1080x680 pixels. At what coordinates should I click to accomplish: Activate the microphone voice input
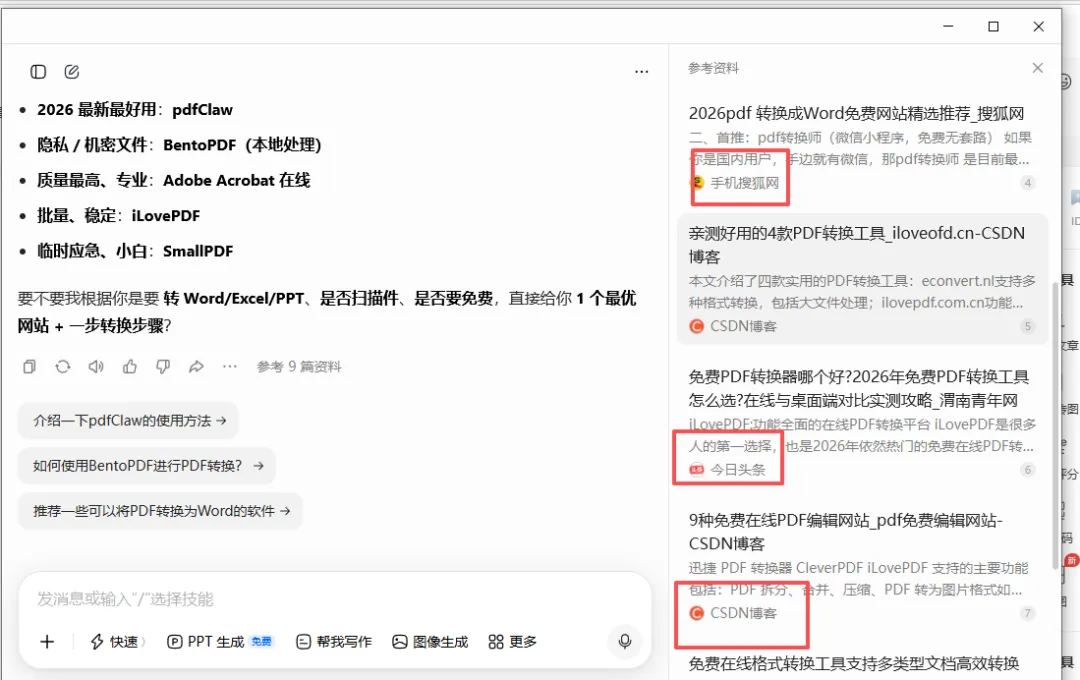click(x=625, y=641)
